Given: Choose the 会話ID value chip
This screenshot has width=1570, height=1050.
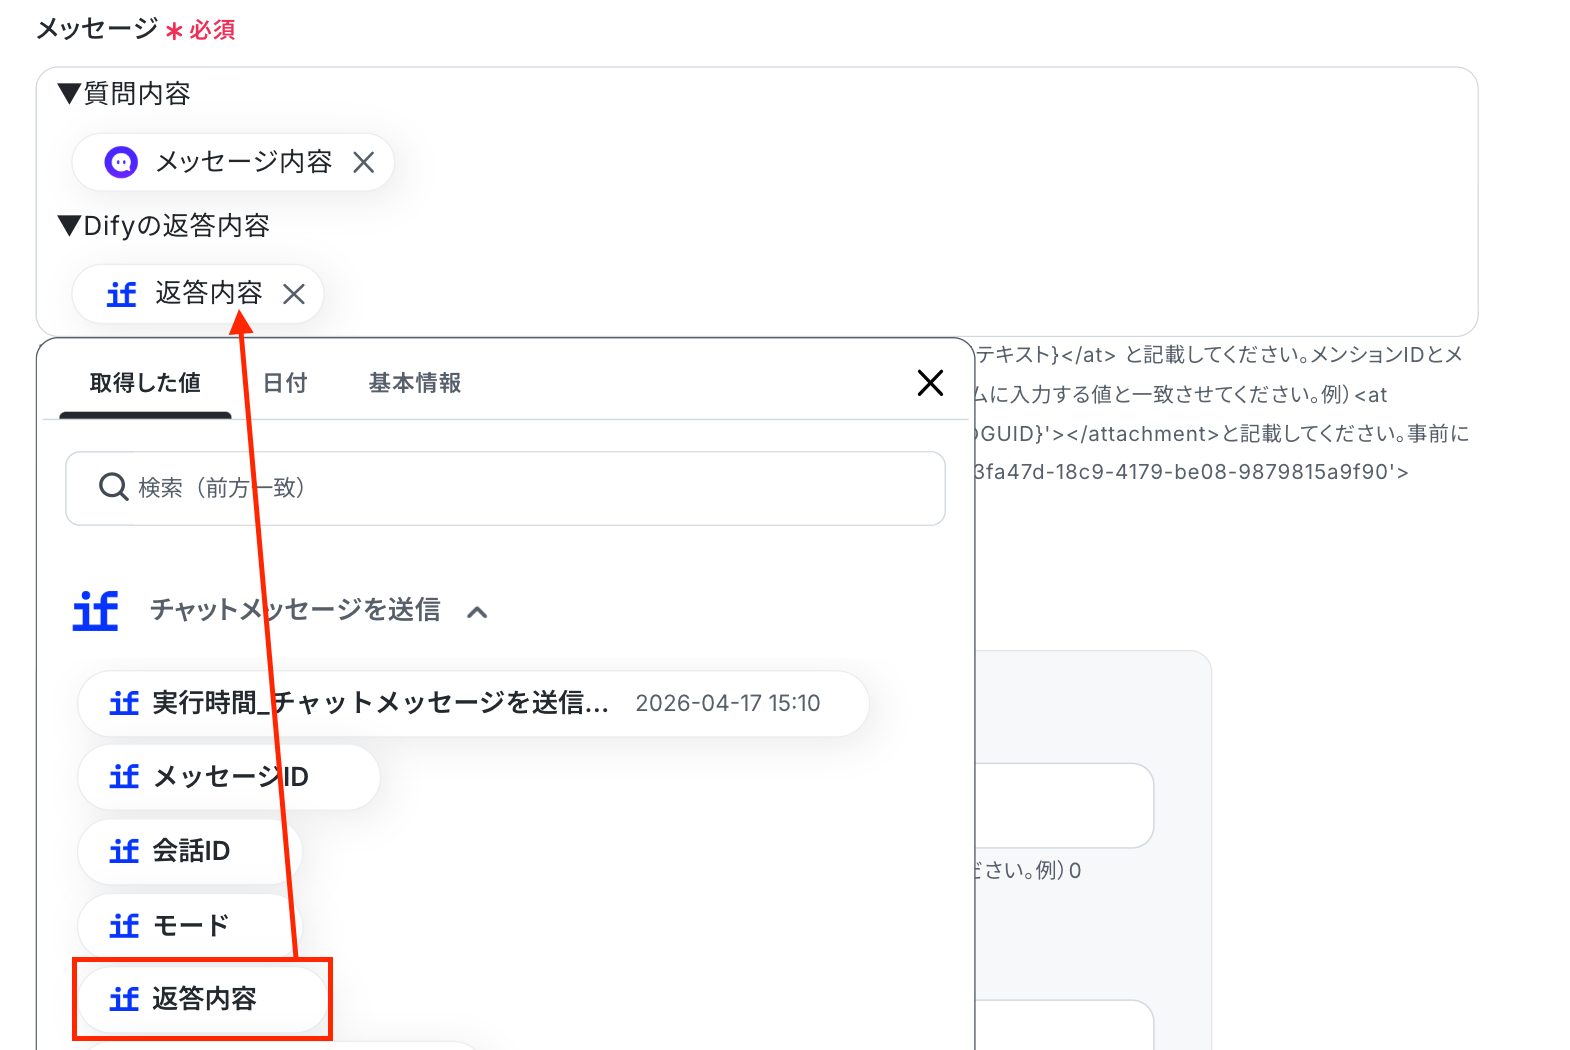Looking at the screenshot, I should [190, 851].
